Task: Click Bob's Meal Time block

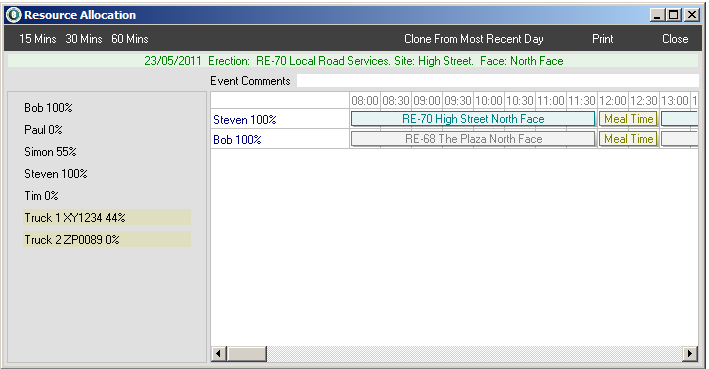Action: coord(628,139)
